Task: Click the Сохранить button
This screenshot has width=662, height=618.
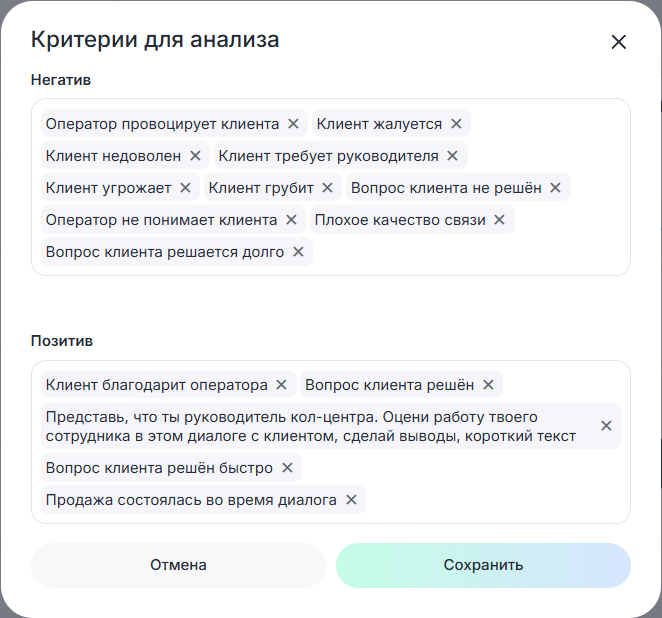Action: click(x=483, y=565)
